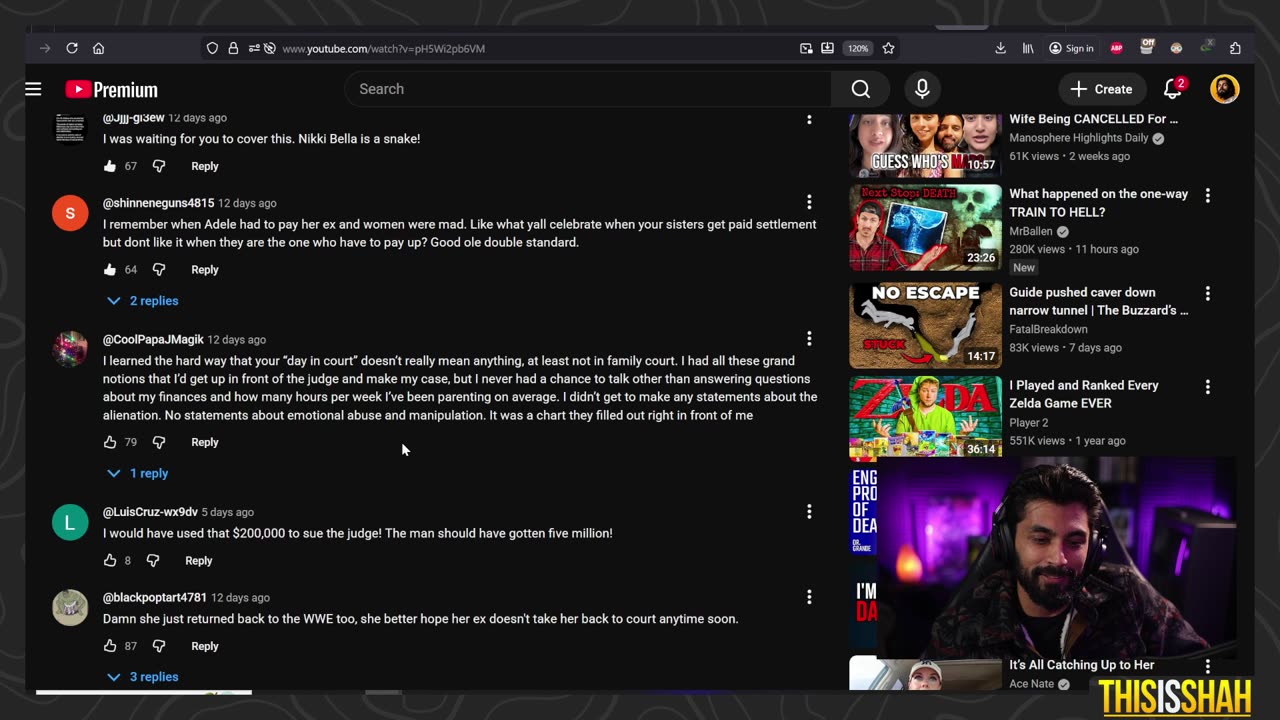The image size is (1280, 720).
Task: Open options menu for shinneneguns4815 comment
Action: point(809,202)
